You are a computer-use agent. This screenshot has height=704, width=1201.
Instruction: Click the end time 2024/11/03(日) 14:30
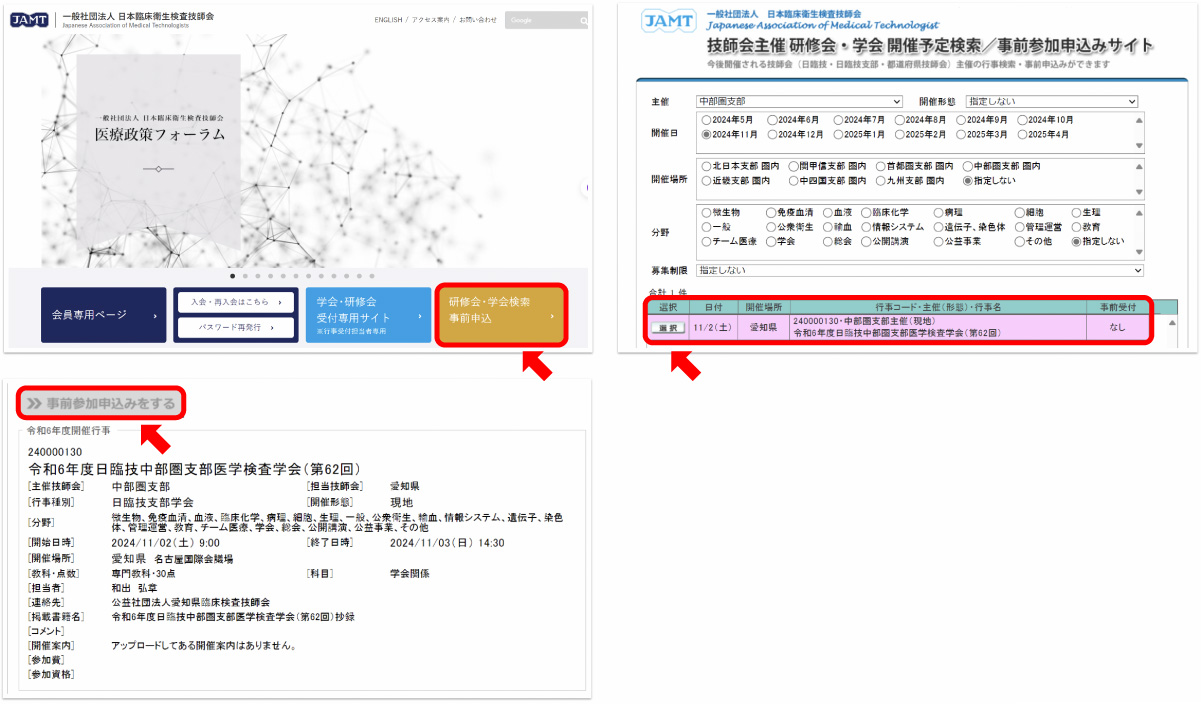click(x=447, y=544)
